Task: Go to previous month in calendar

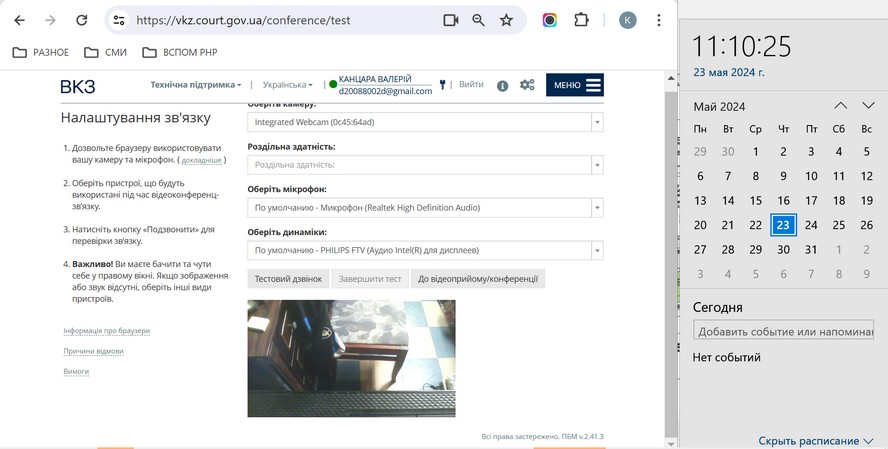Action: point(840,106)
